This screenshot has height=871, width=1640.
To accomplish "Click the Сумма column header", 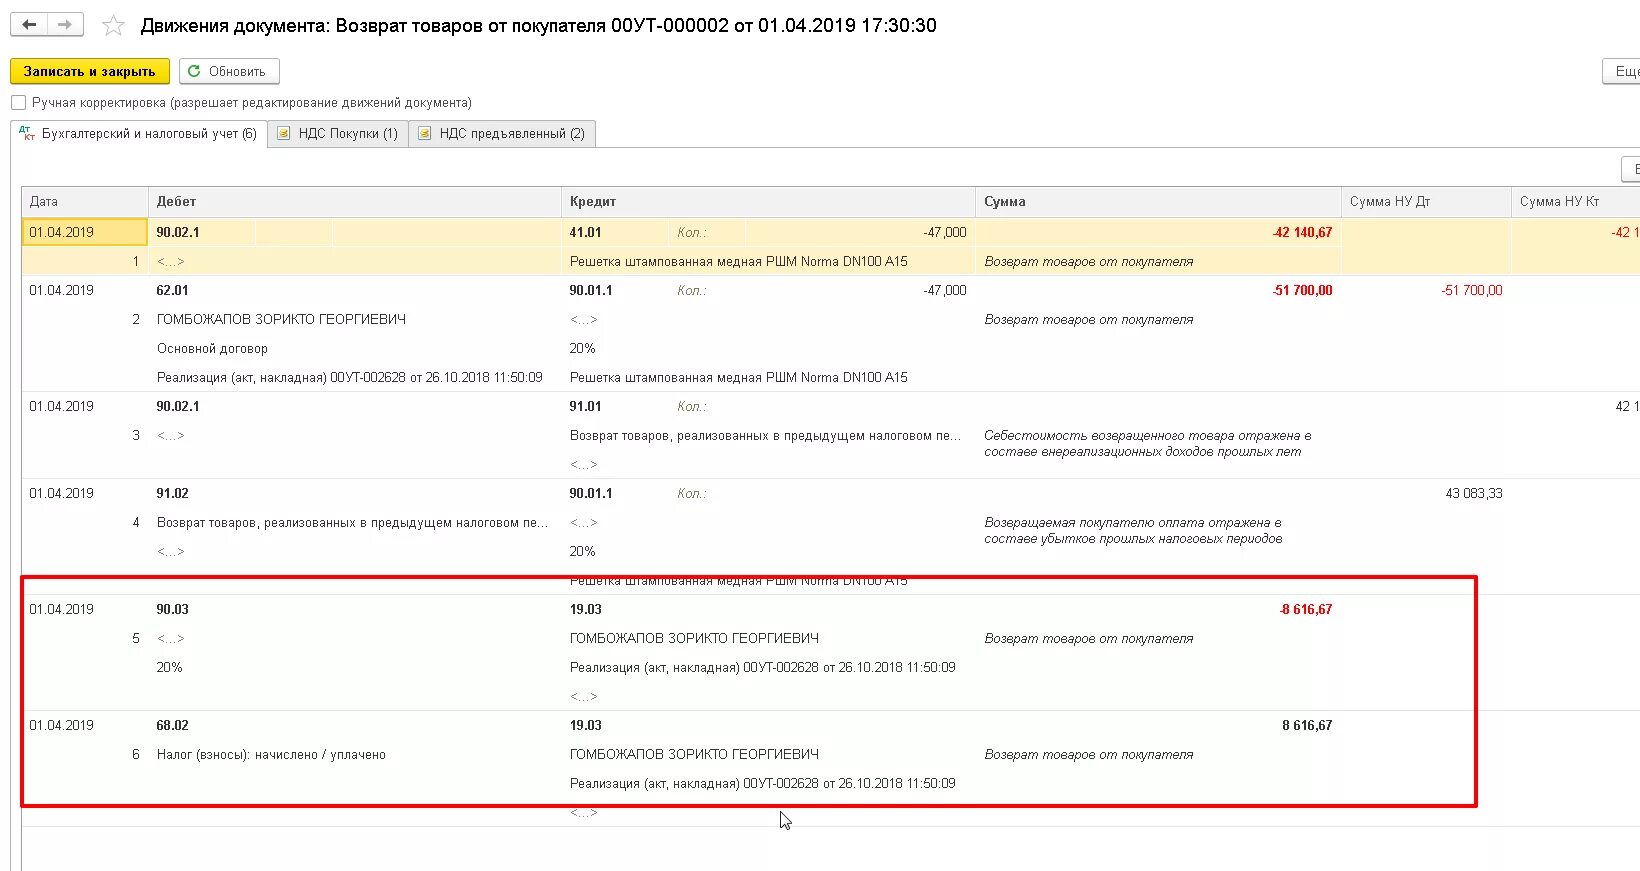I will pos(1159,201).
